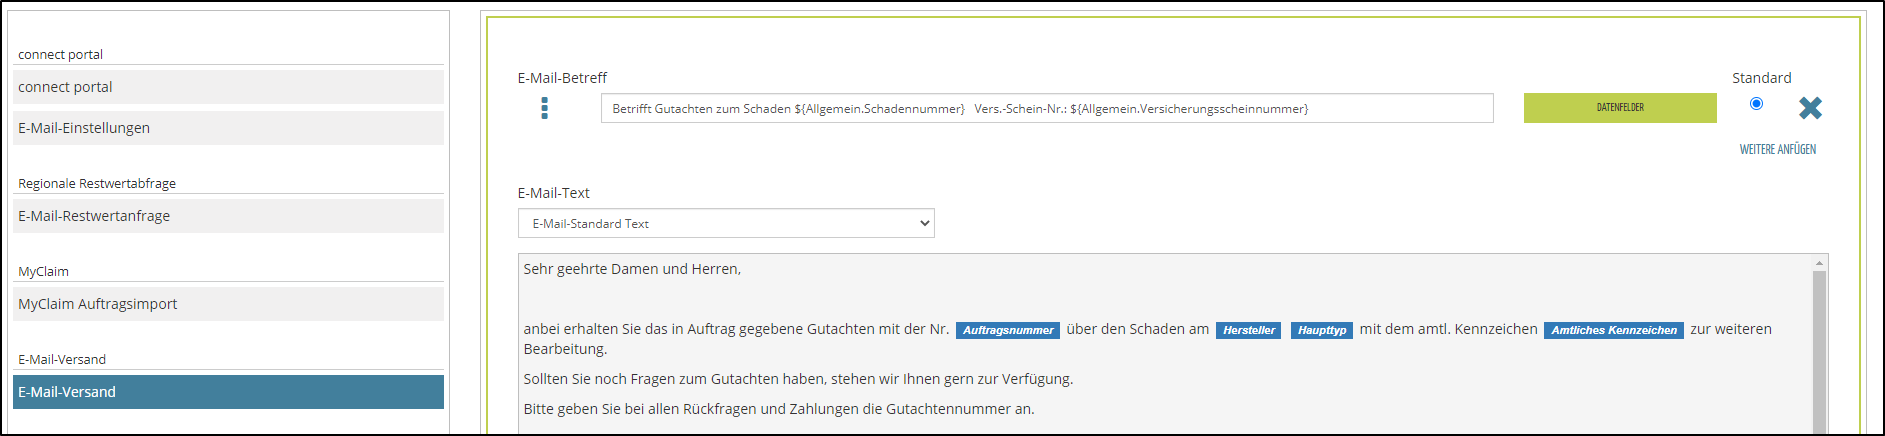
Task: Open connect portal menu item
Action: [x=228, y=87]
